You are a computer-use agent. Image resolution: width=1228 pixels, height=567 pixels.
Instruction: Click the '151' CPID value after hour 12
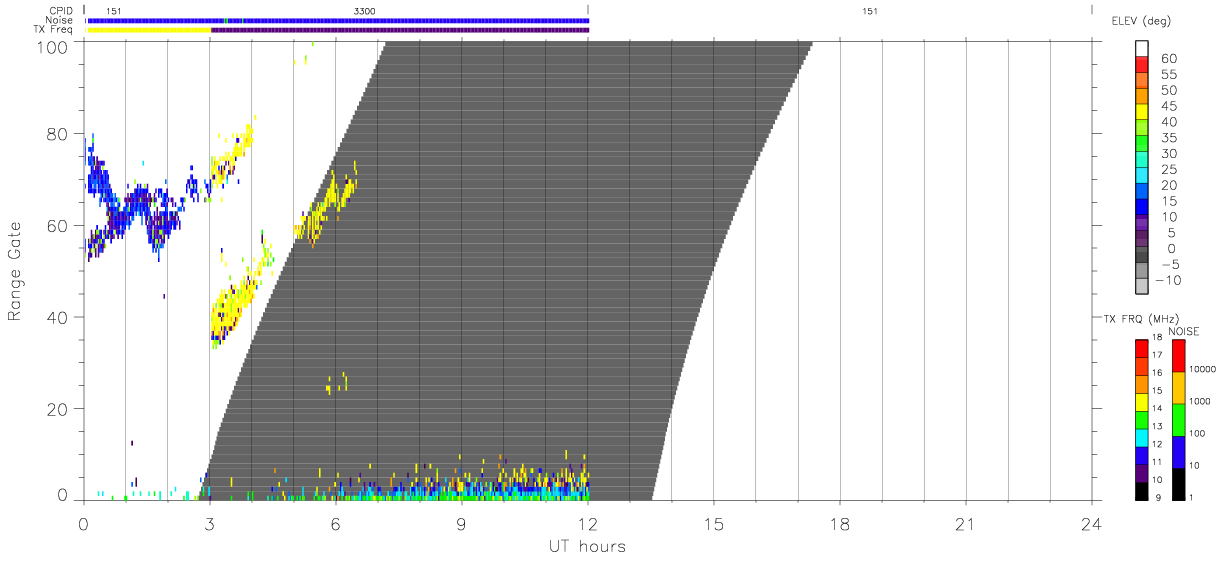(869, 10)
